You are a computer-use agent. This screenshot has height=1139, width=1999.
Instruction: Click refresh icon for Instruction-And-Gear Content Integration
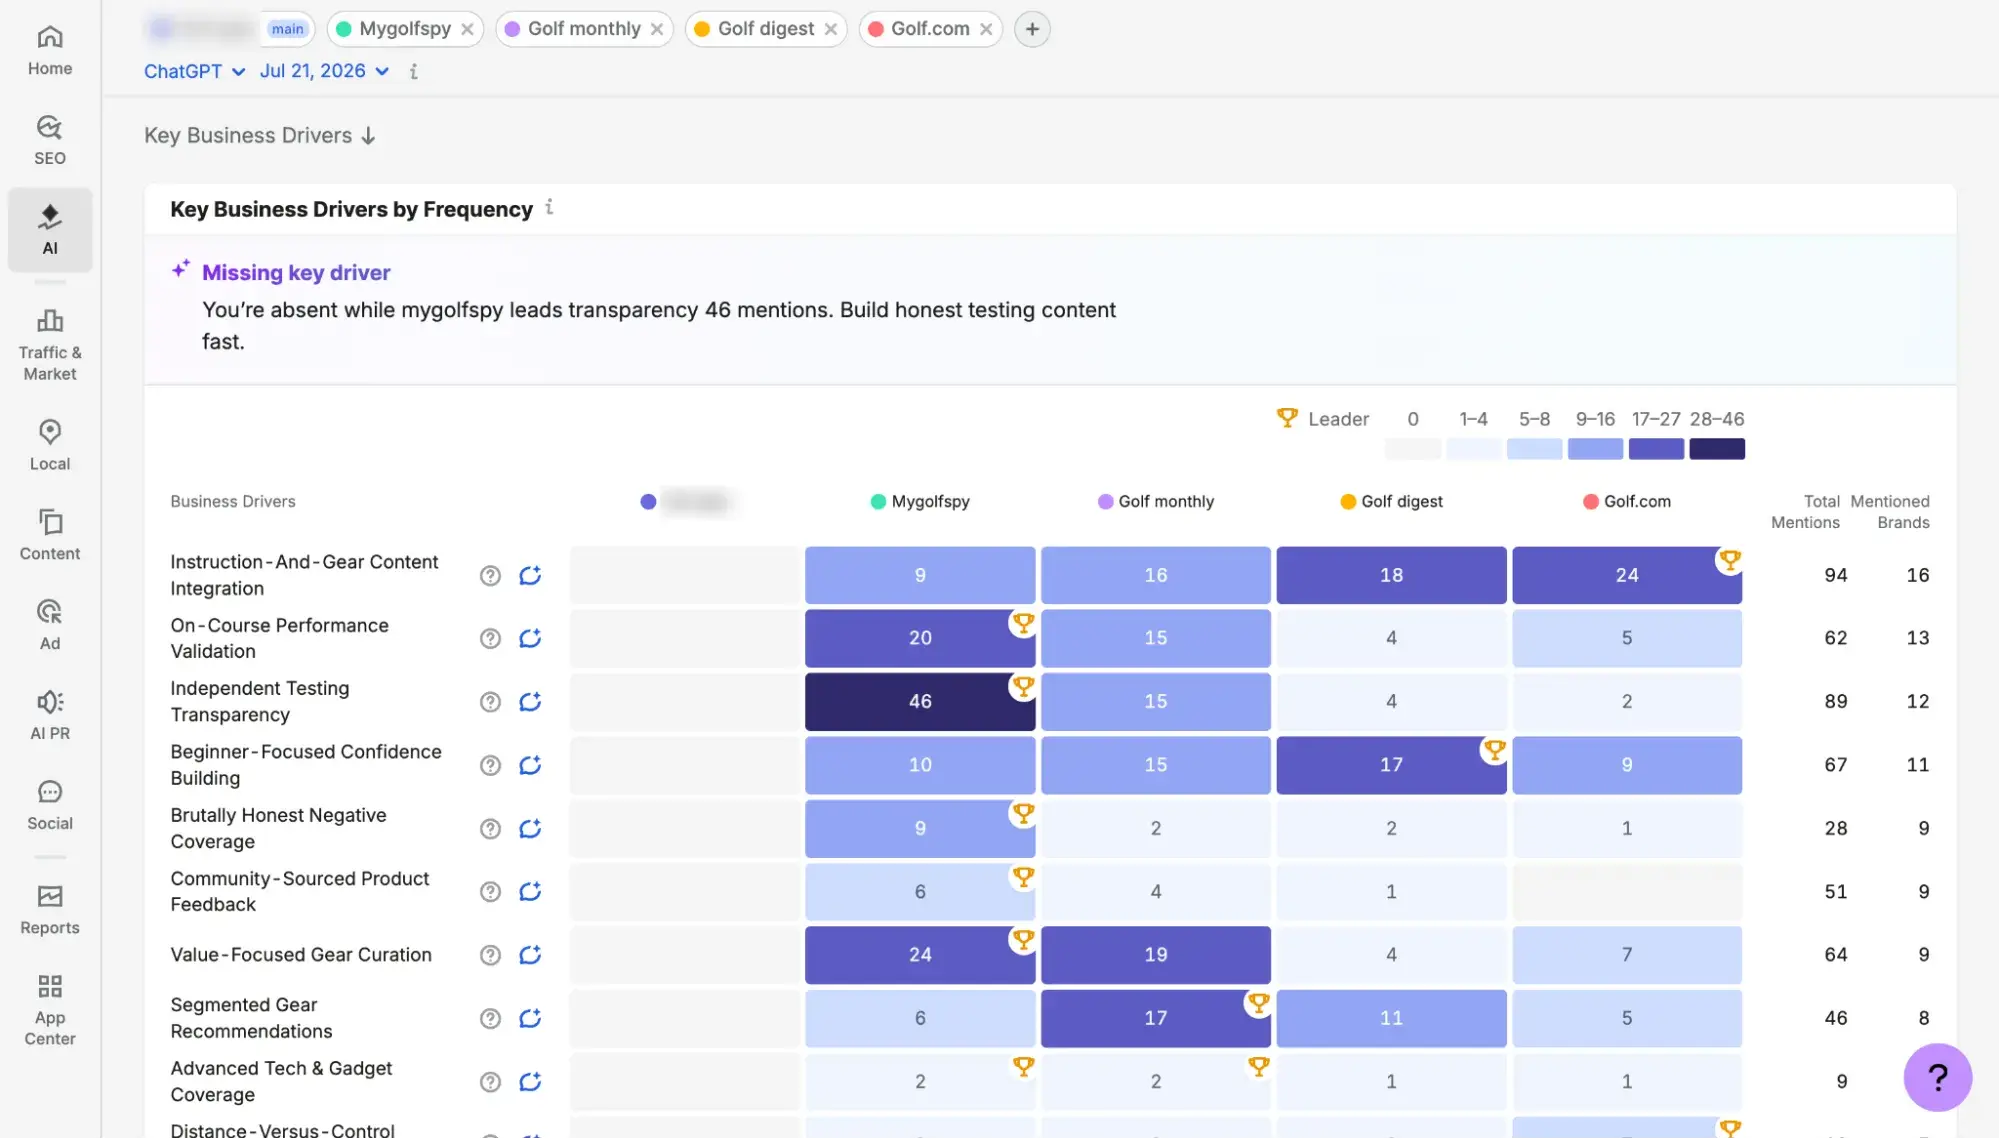(530, 575)
